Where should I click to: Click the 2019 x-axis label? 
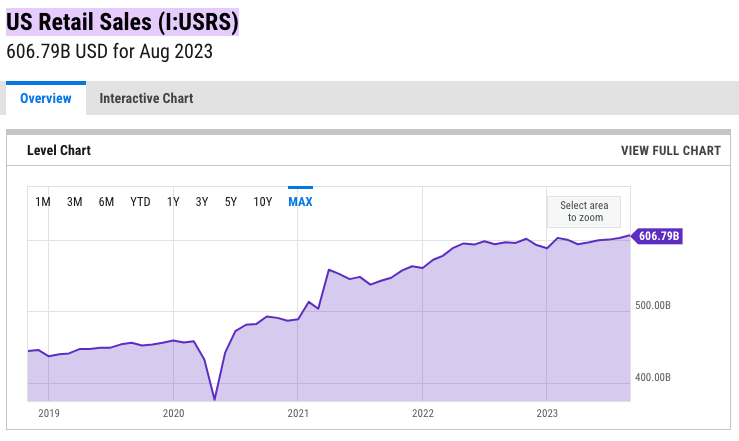pyautogui.click(x=49, y=412)
